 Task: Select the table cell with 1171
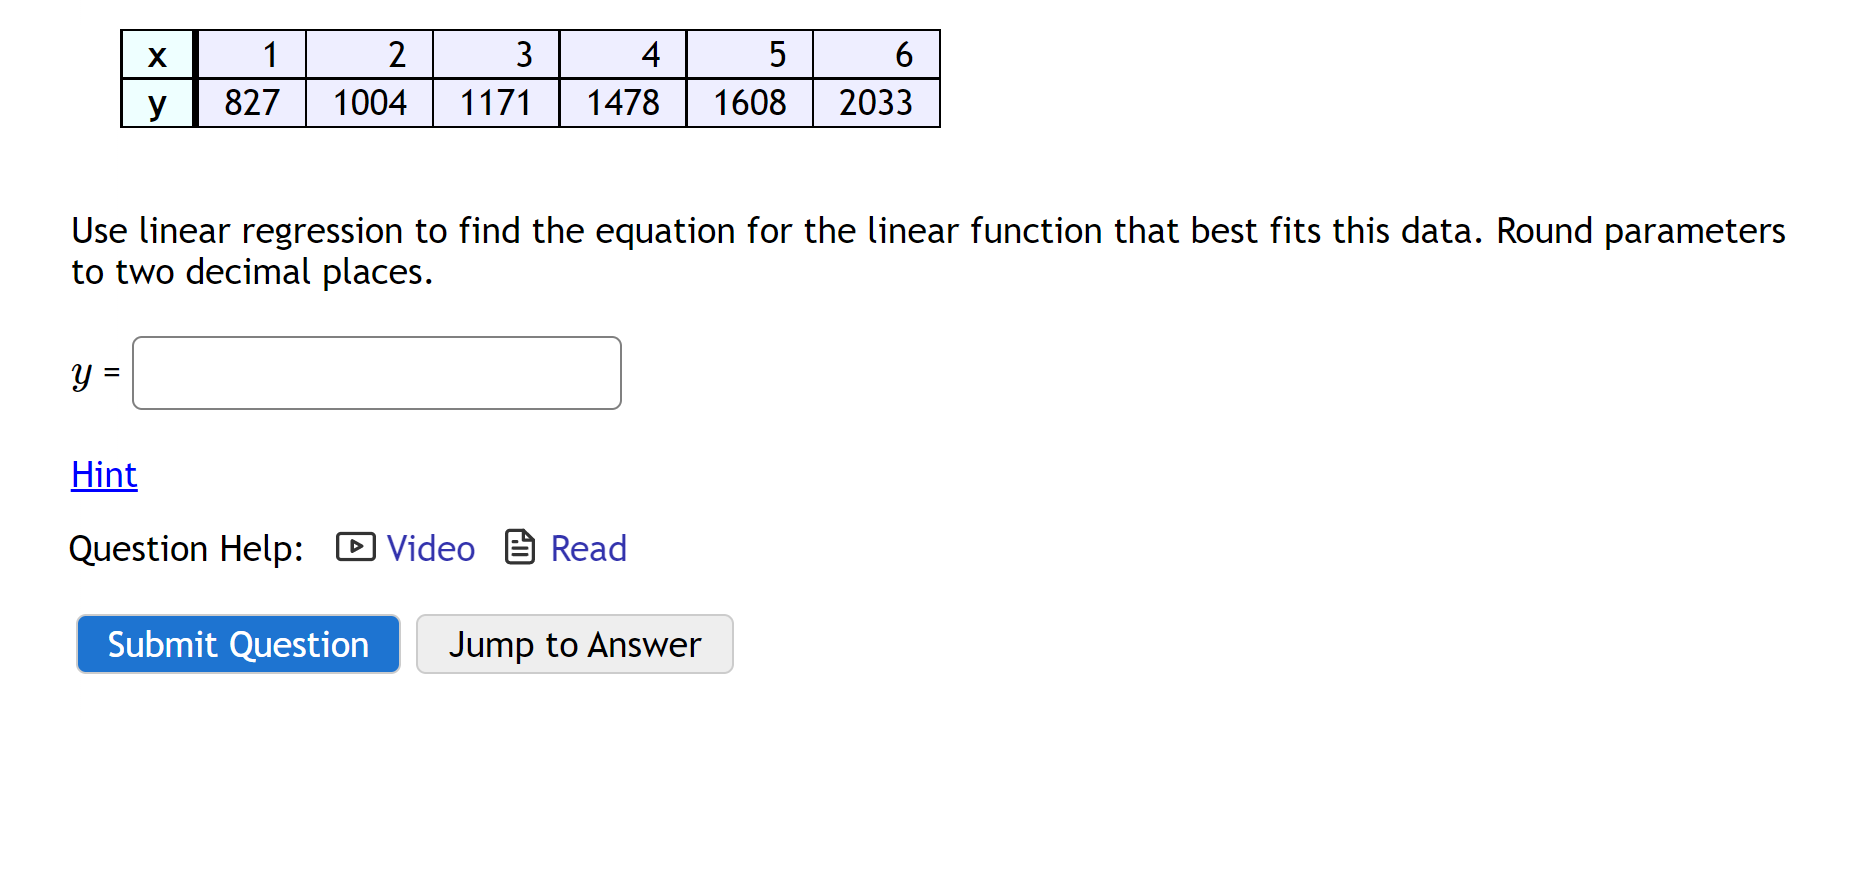496,103
